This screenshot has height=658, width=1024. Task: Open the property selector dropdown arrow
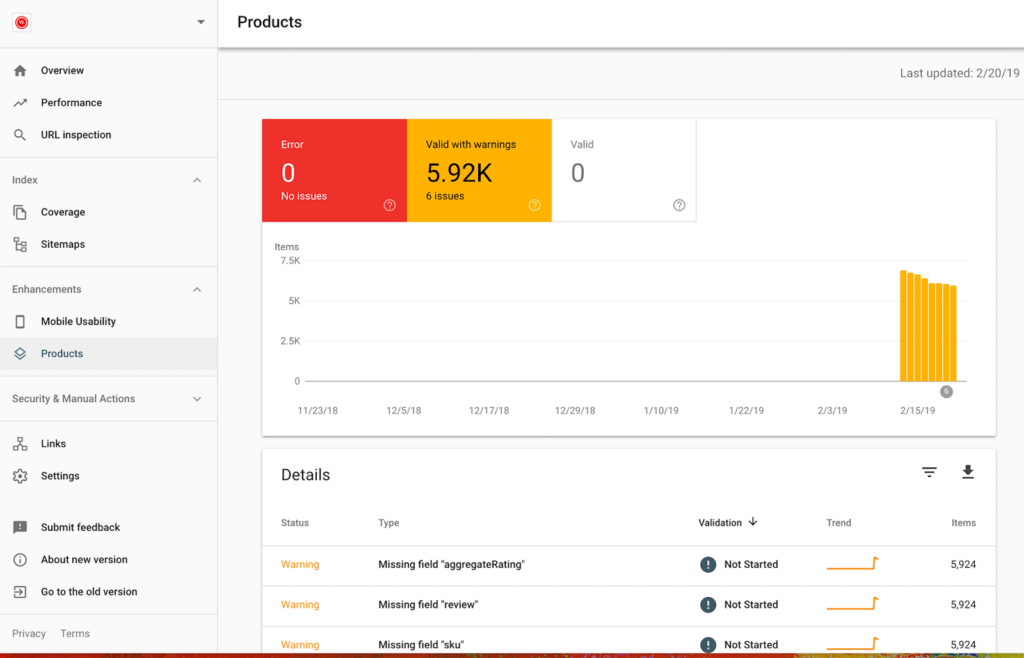pos(201,22)
